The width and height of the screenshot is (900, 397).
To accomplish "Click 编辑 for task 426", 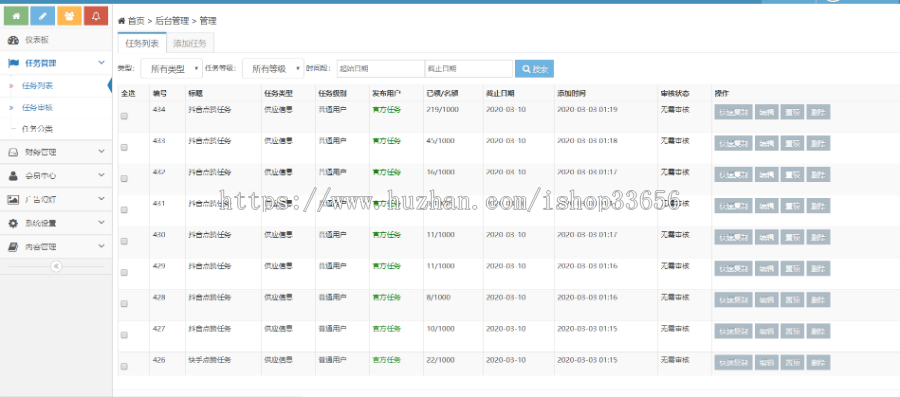I will click(766, 362).
